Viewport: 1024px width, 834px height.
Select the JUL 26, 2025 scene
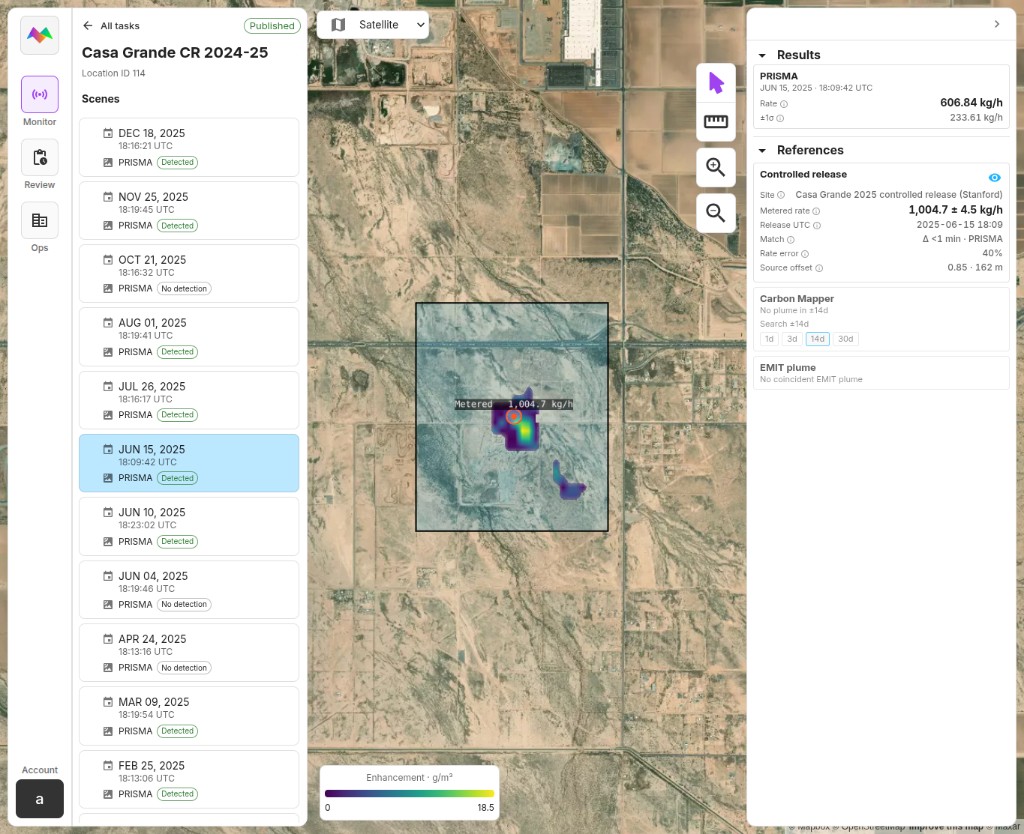[189, 400]
